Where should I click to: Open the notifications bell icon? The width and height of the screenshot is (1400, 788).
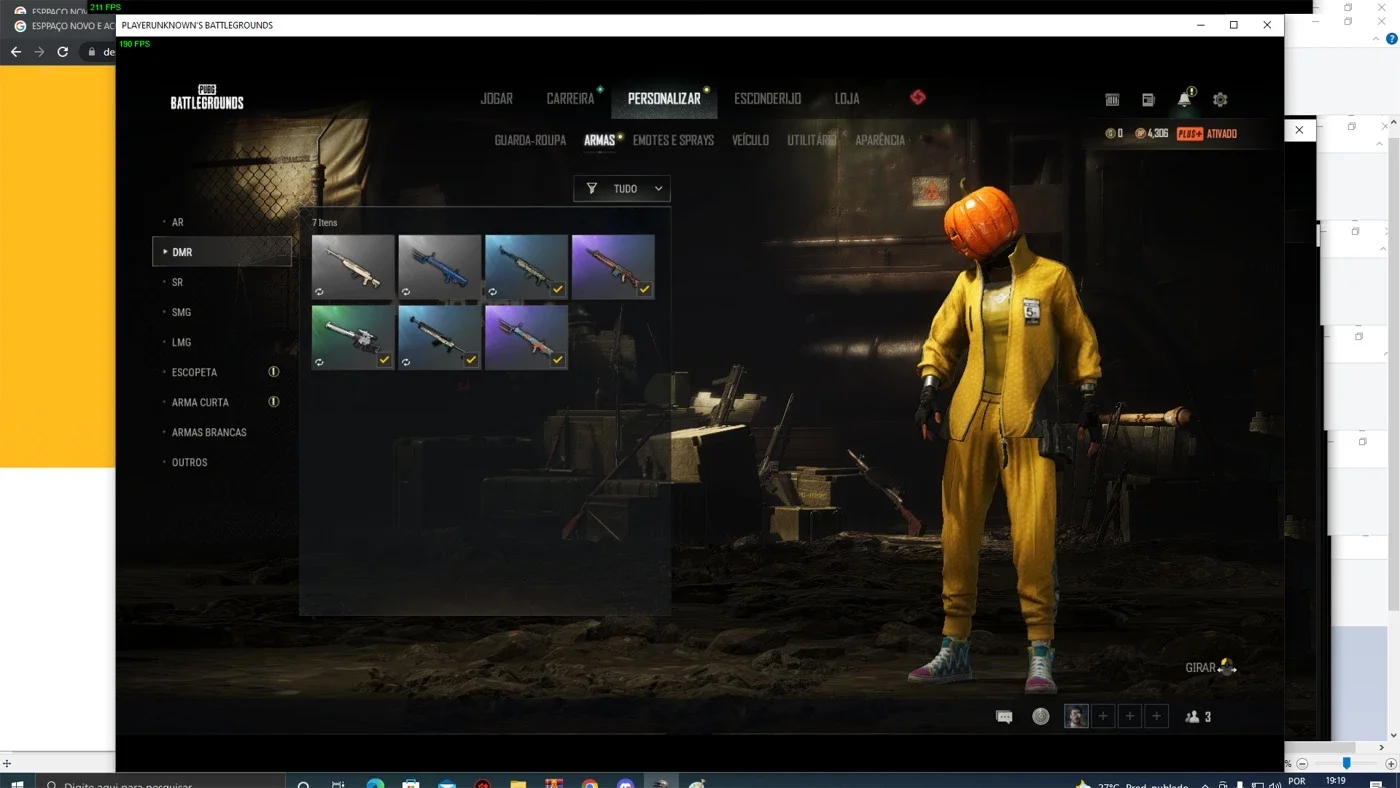[x=1185, y=98]
